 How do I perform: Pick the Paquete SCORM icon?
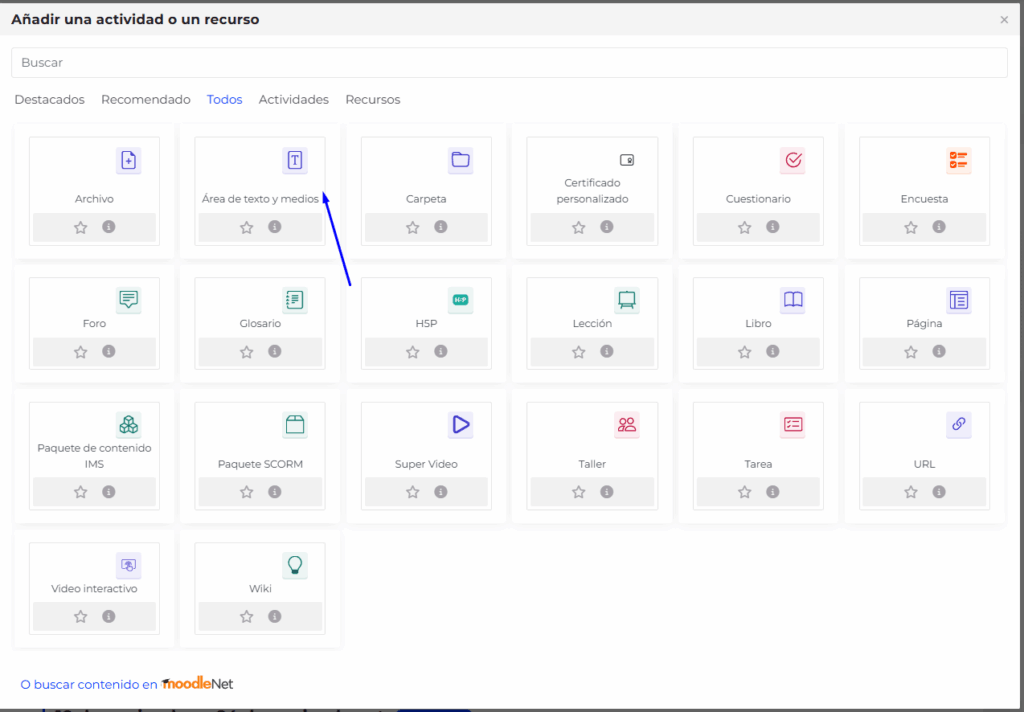pyautogui.click(x=294, y=425)
